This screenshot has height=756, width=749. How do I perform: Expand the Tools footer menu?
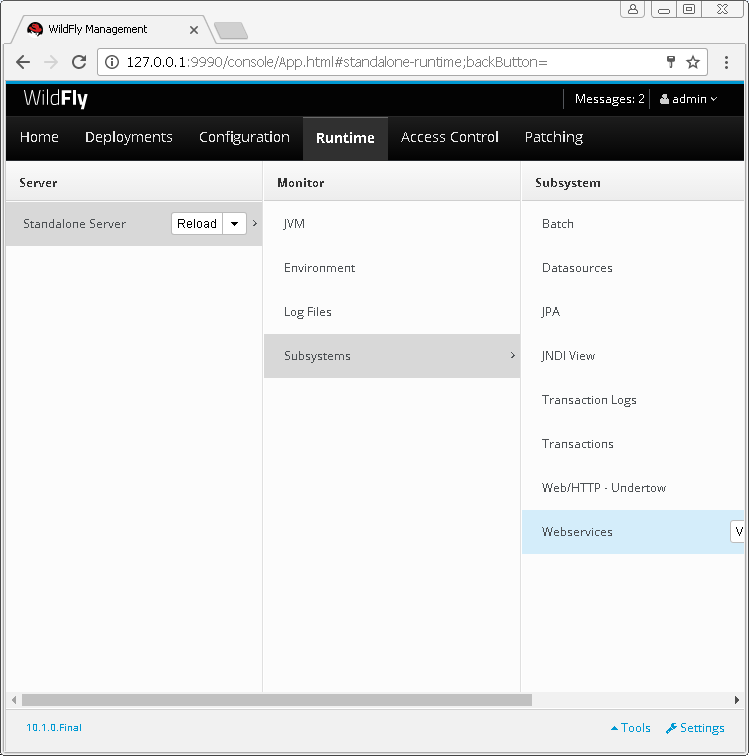tap(630, 728)
